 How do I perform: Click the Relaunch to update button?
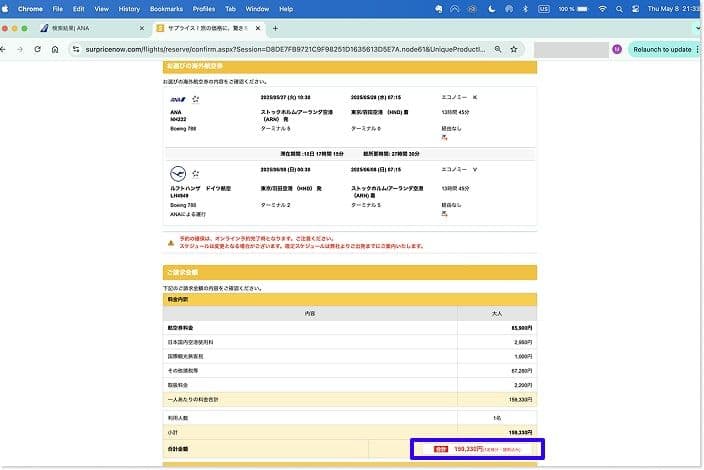coord(662,48)
